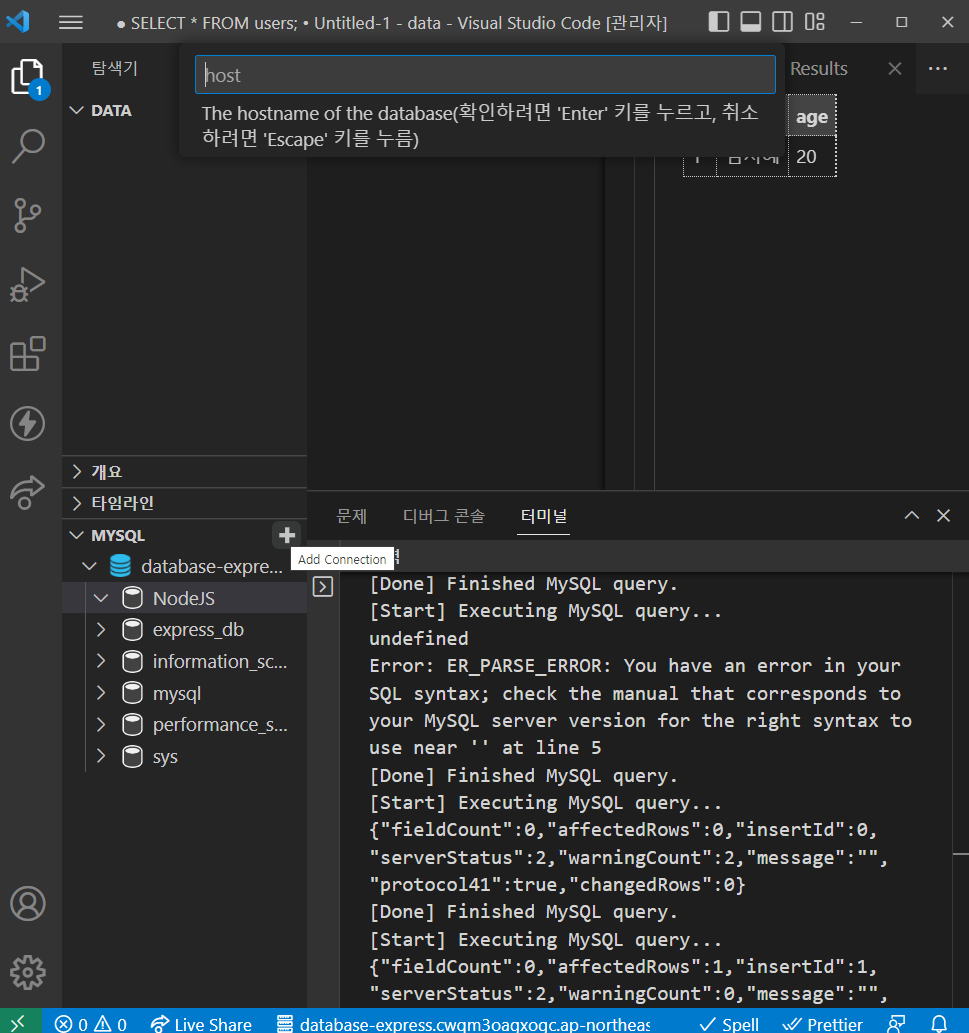Open errors and warnings status indicator

(91, 1024)
